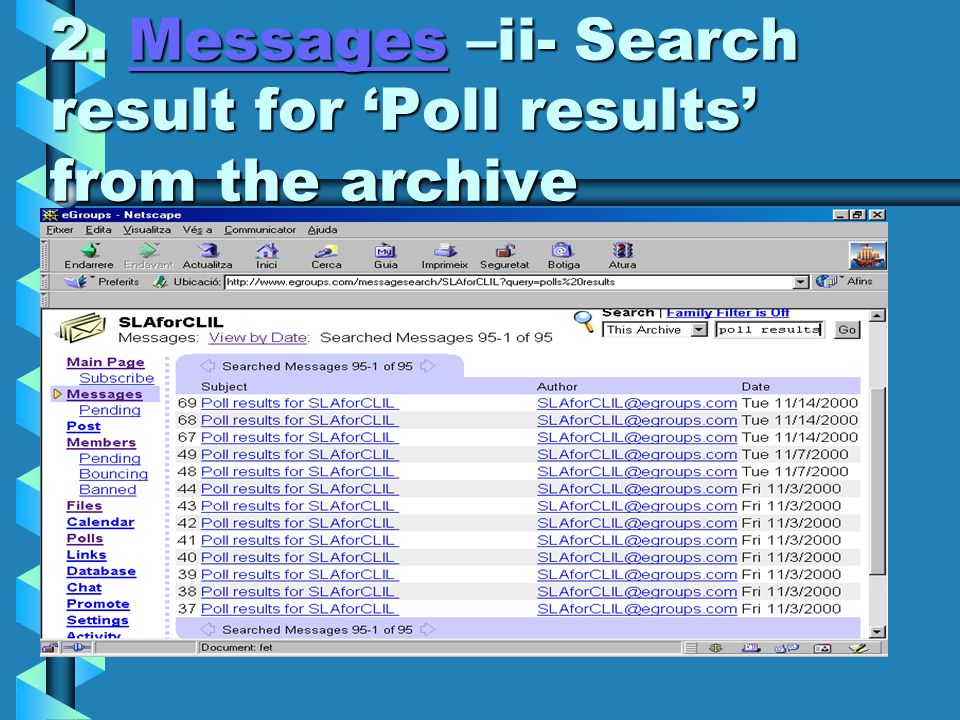
Task: Open the Seguretat lock icon
Action: tap(504, 250)
